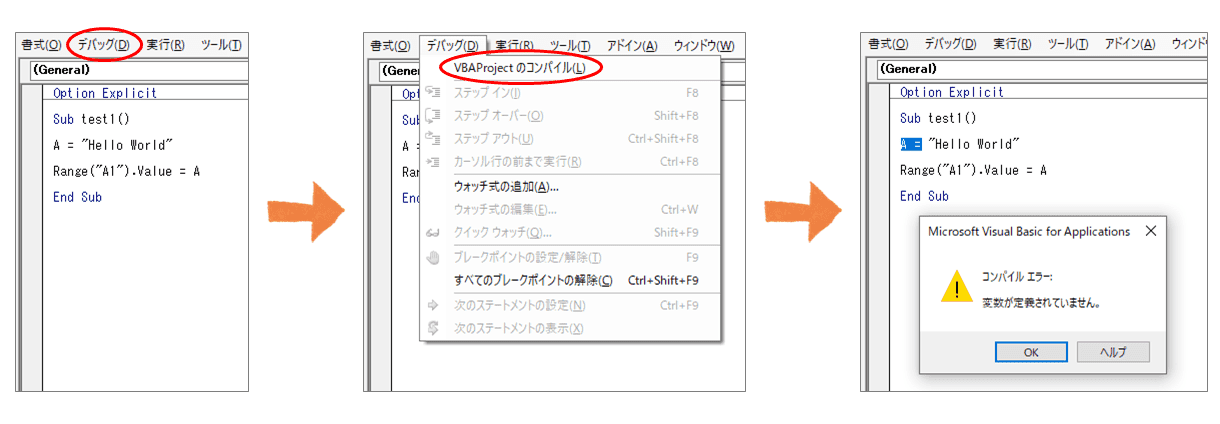Open 書式(O) menu in the left editor
This screenshot has width=1220, height=424.
click(41, 45)
